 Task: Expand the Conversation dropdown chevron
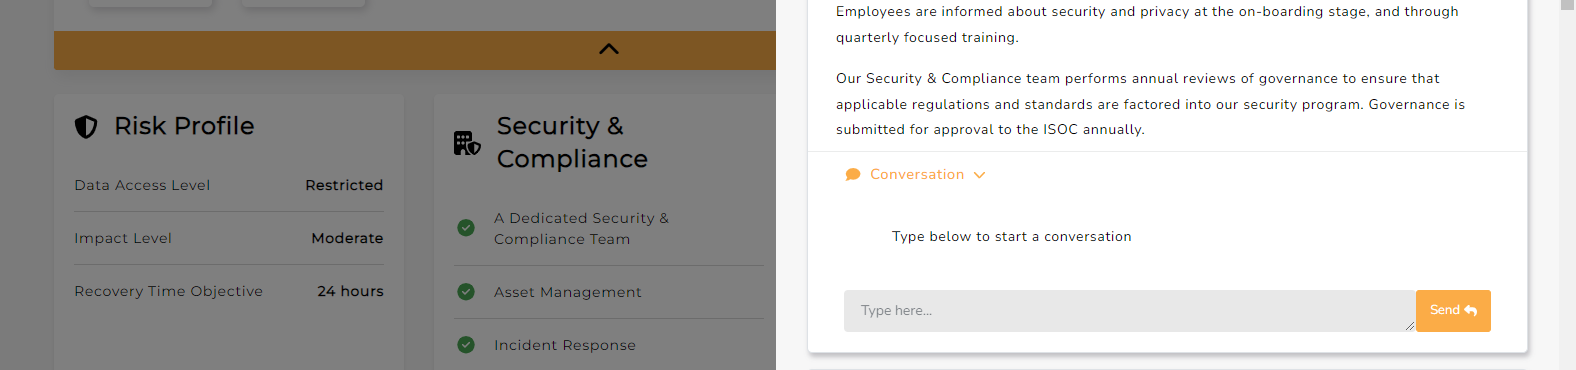coord(980,175)
